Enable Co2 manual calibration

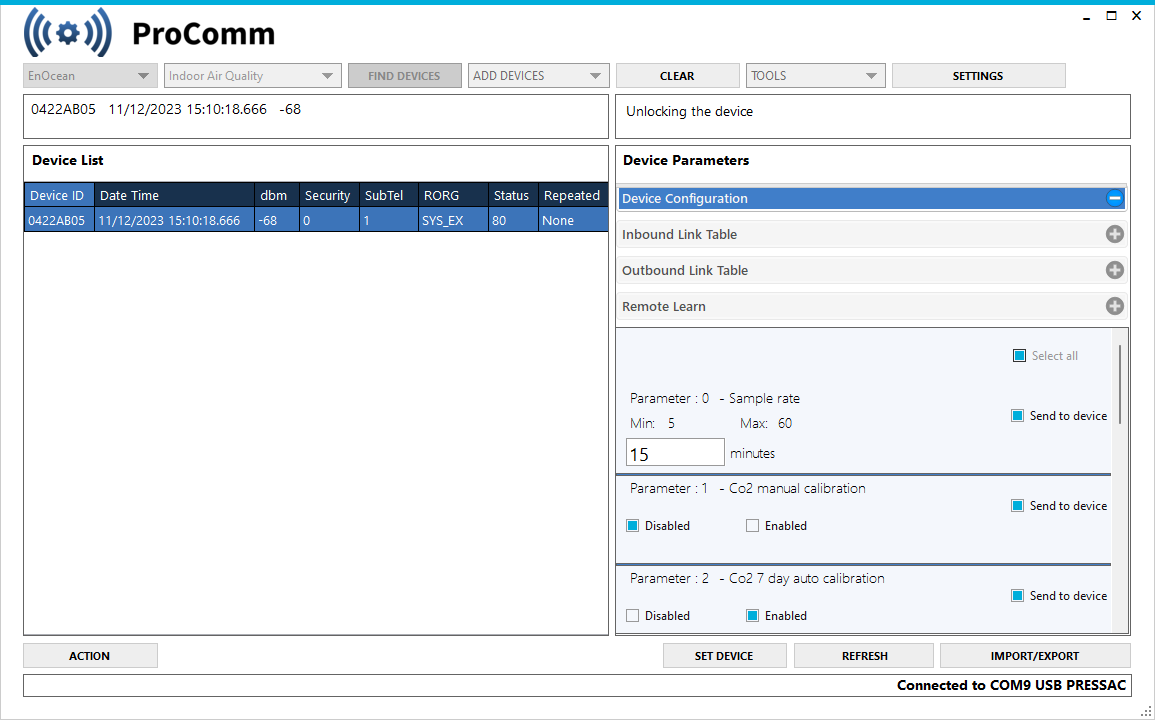(x=752, y=525)
